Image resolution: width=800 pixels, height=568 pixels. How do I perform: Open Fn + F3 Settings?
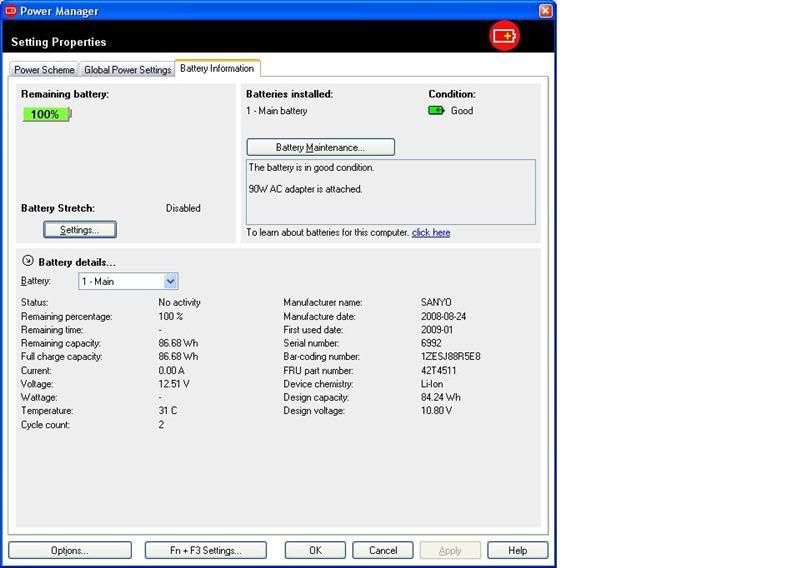pos(206,550)
